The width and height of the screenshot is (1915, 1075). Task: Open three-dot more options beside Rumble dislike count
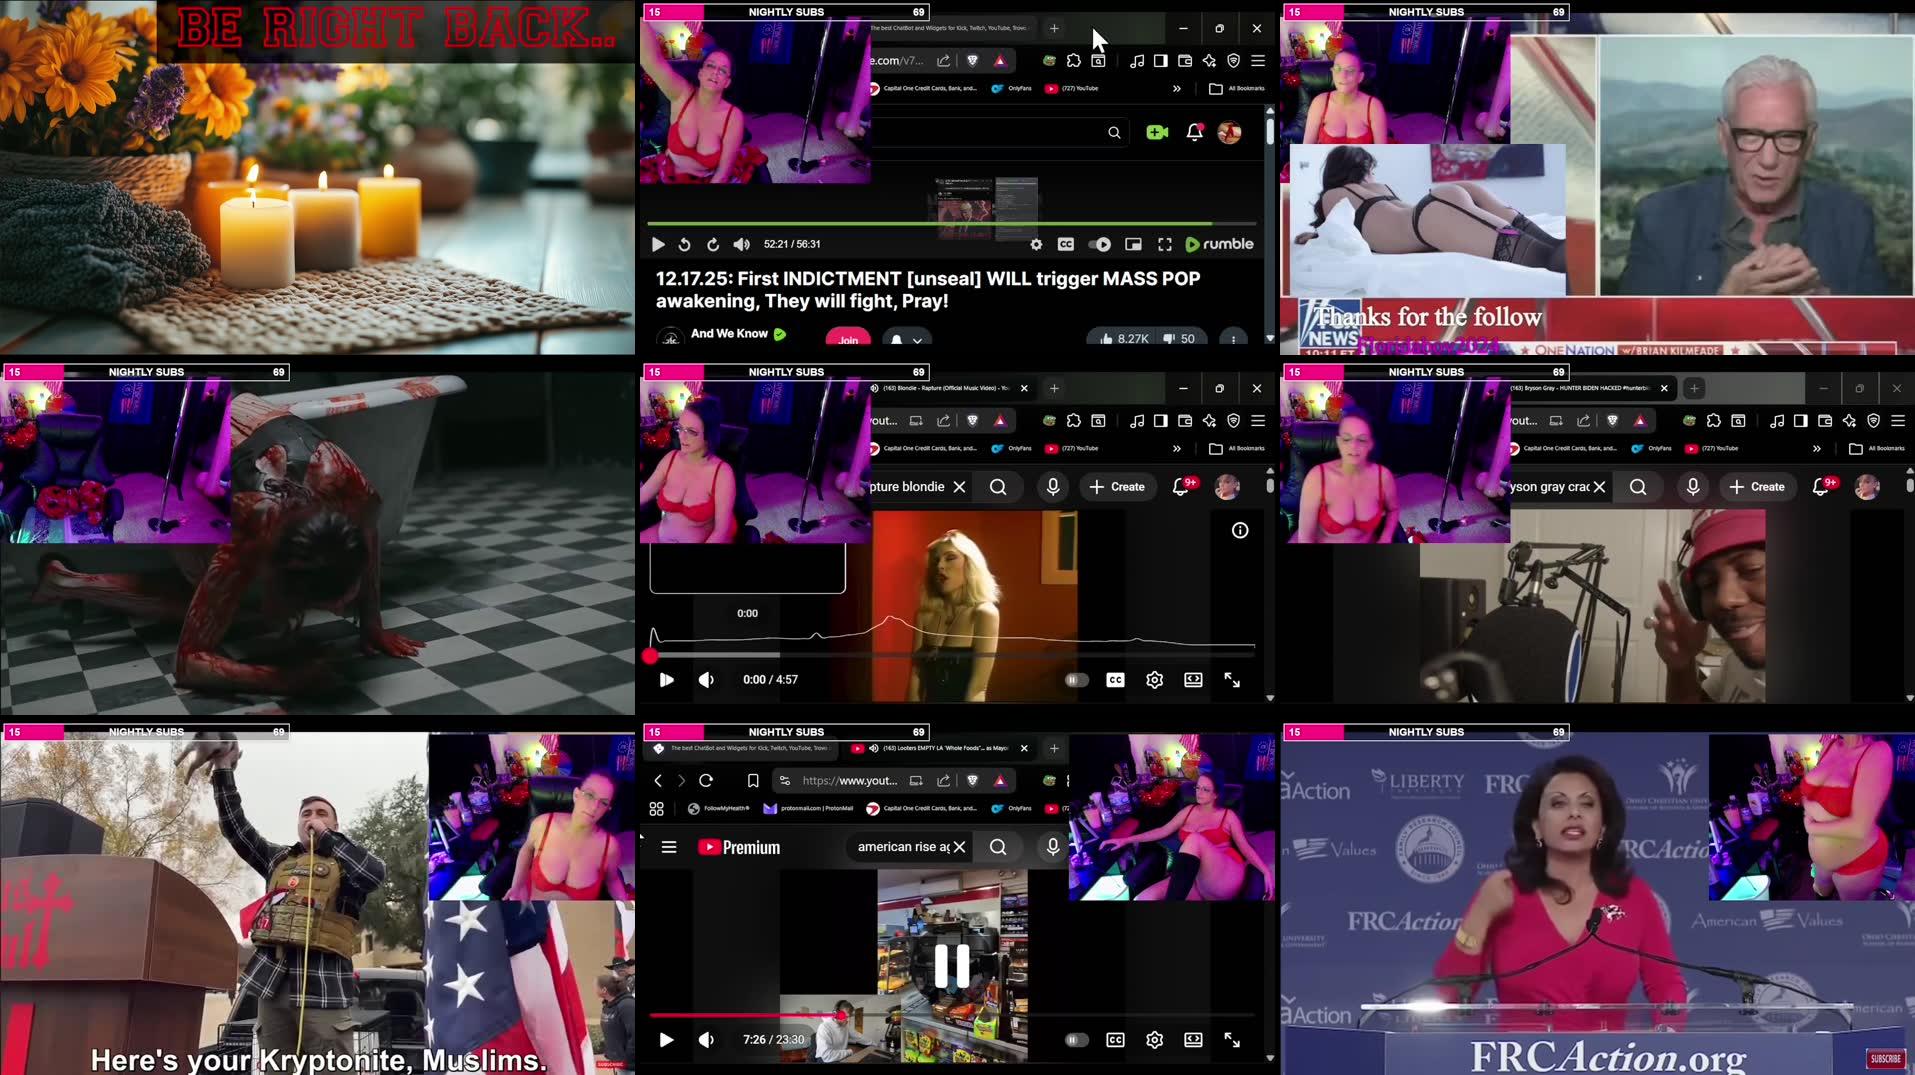click(x=1233, y=340)
